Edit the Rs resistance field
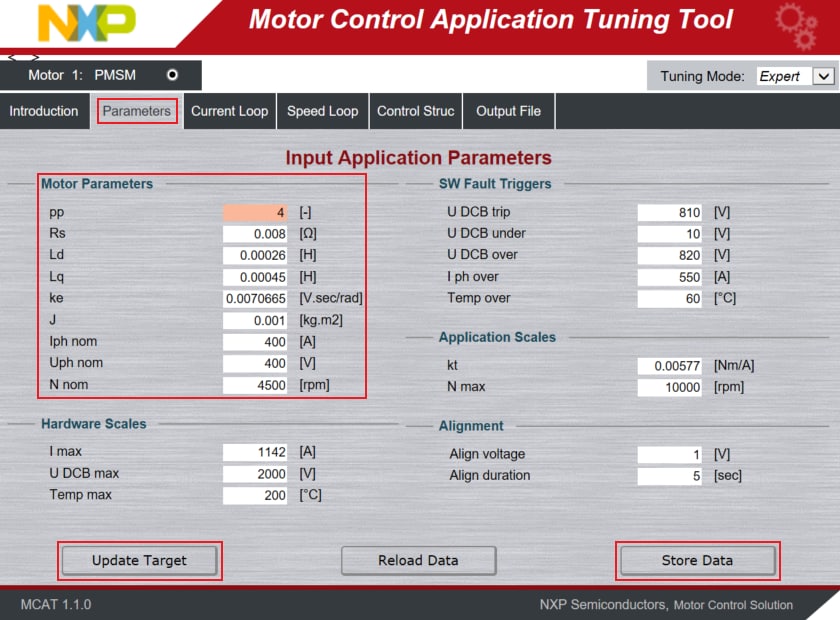Screen dimensions: 840x620 click(257, 234)
